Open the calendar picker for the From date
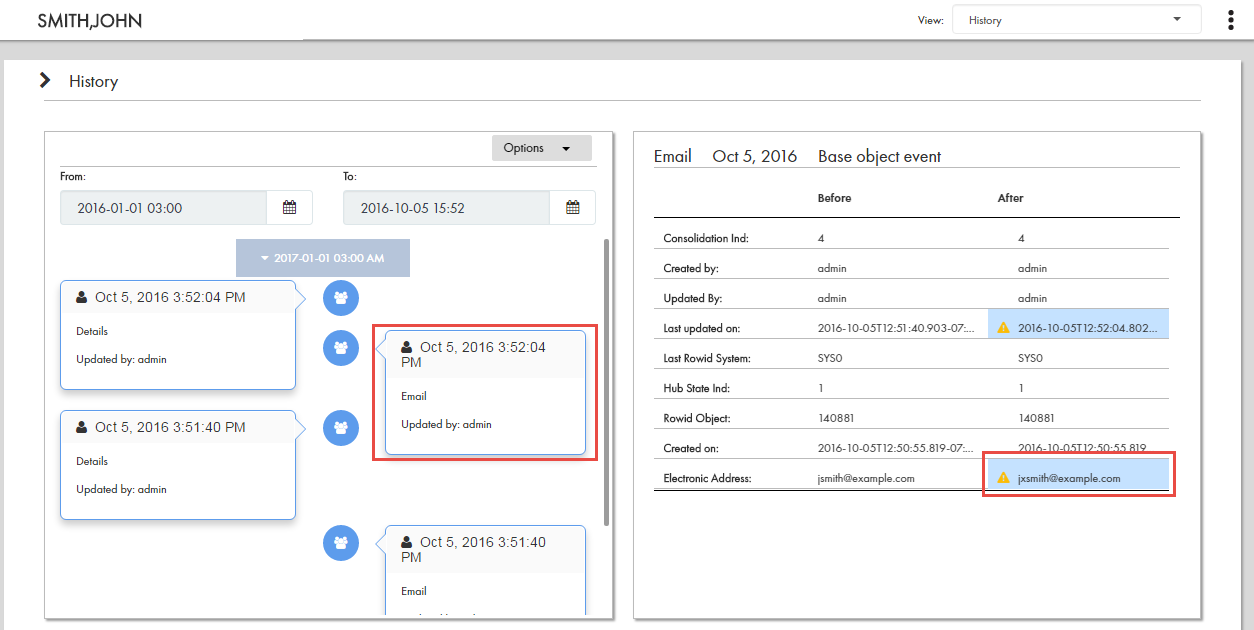The width and height of the screenshot is (1254, 630). point(290,207)
